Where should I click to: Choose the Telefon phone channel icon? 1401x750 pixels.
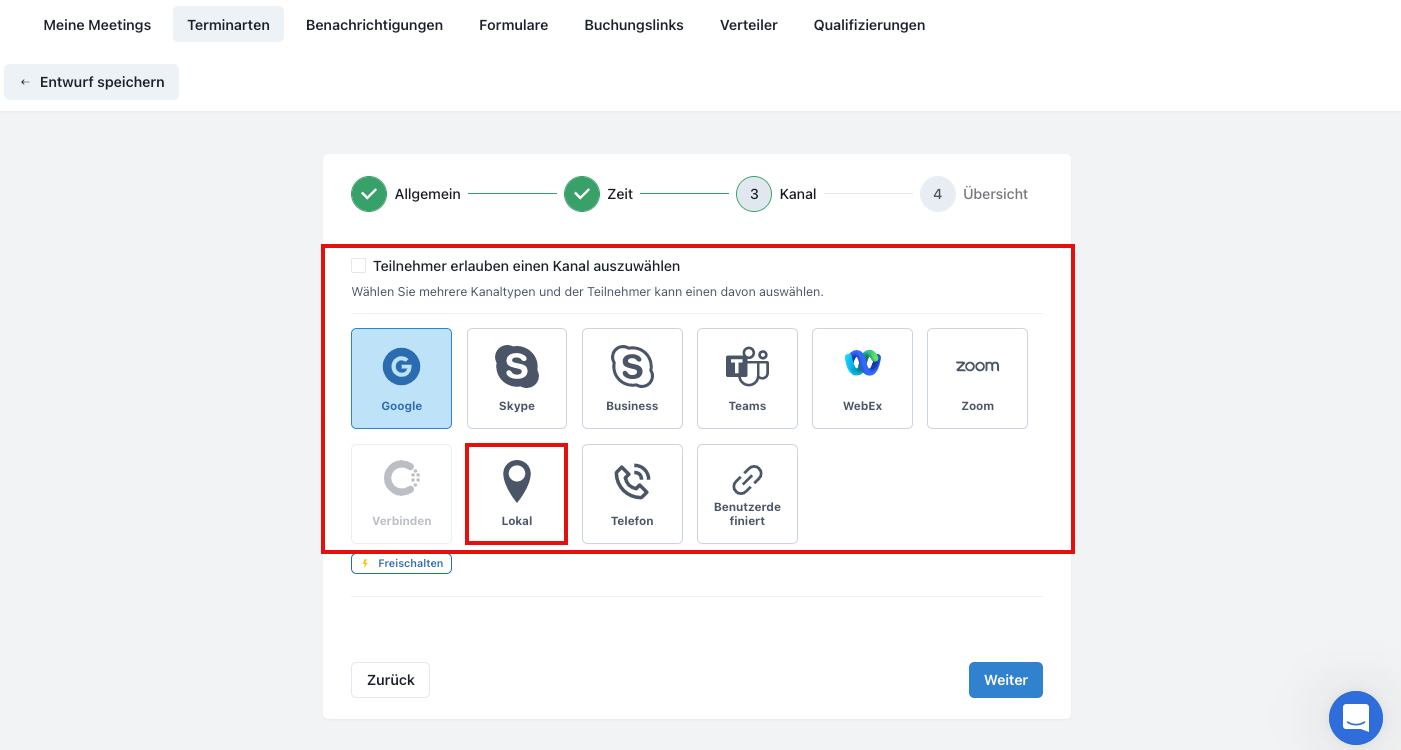click(632, 482)
